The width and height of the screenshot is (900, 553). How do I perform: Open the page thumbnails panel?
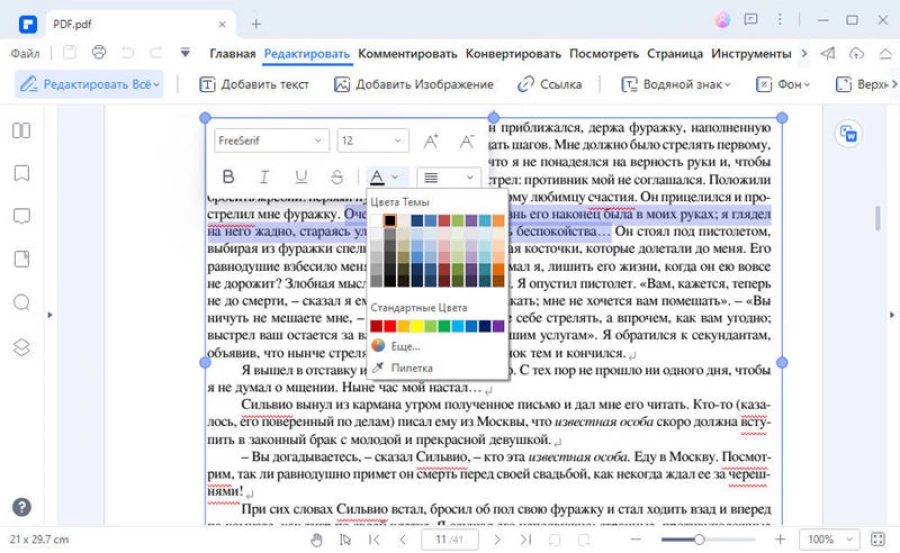point(21,130)
